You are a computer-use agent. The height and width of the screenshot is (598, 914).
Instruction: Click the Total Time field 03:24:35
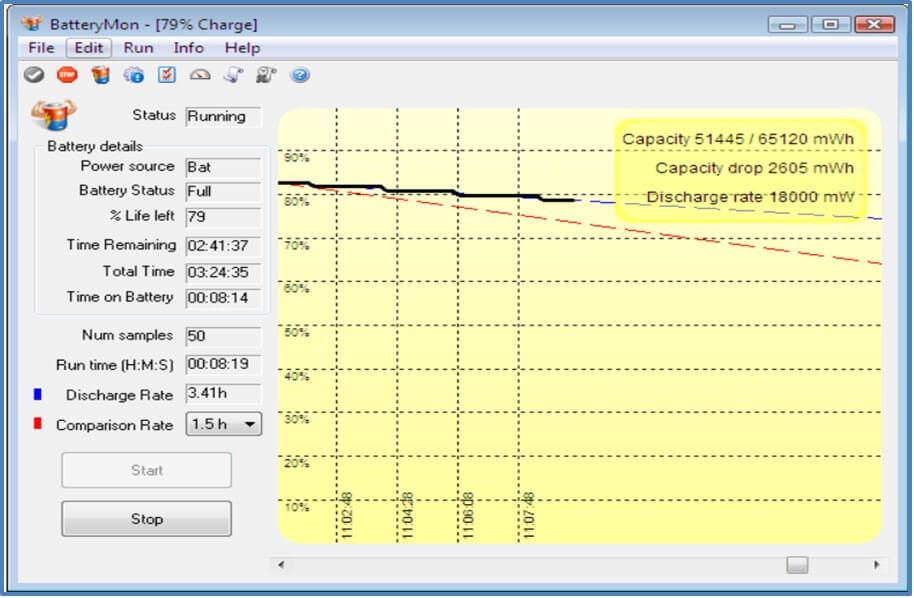224,272
